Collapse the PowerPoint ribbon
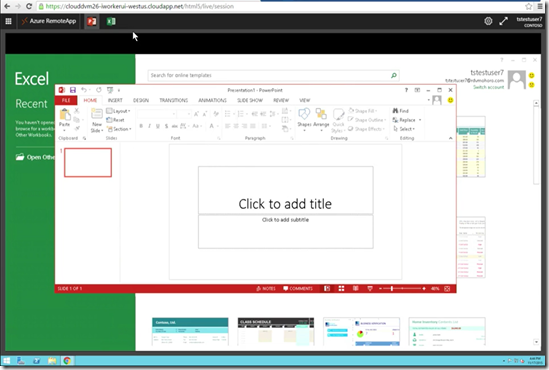 (450, 138)
